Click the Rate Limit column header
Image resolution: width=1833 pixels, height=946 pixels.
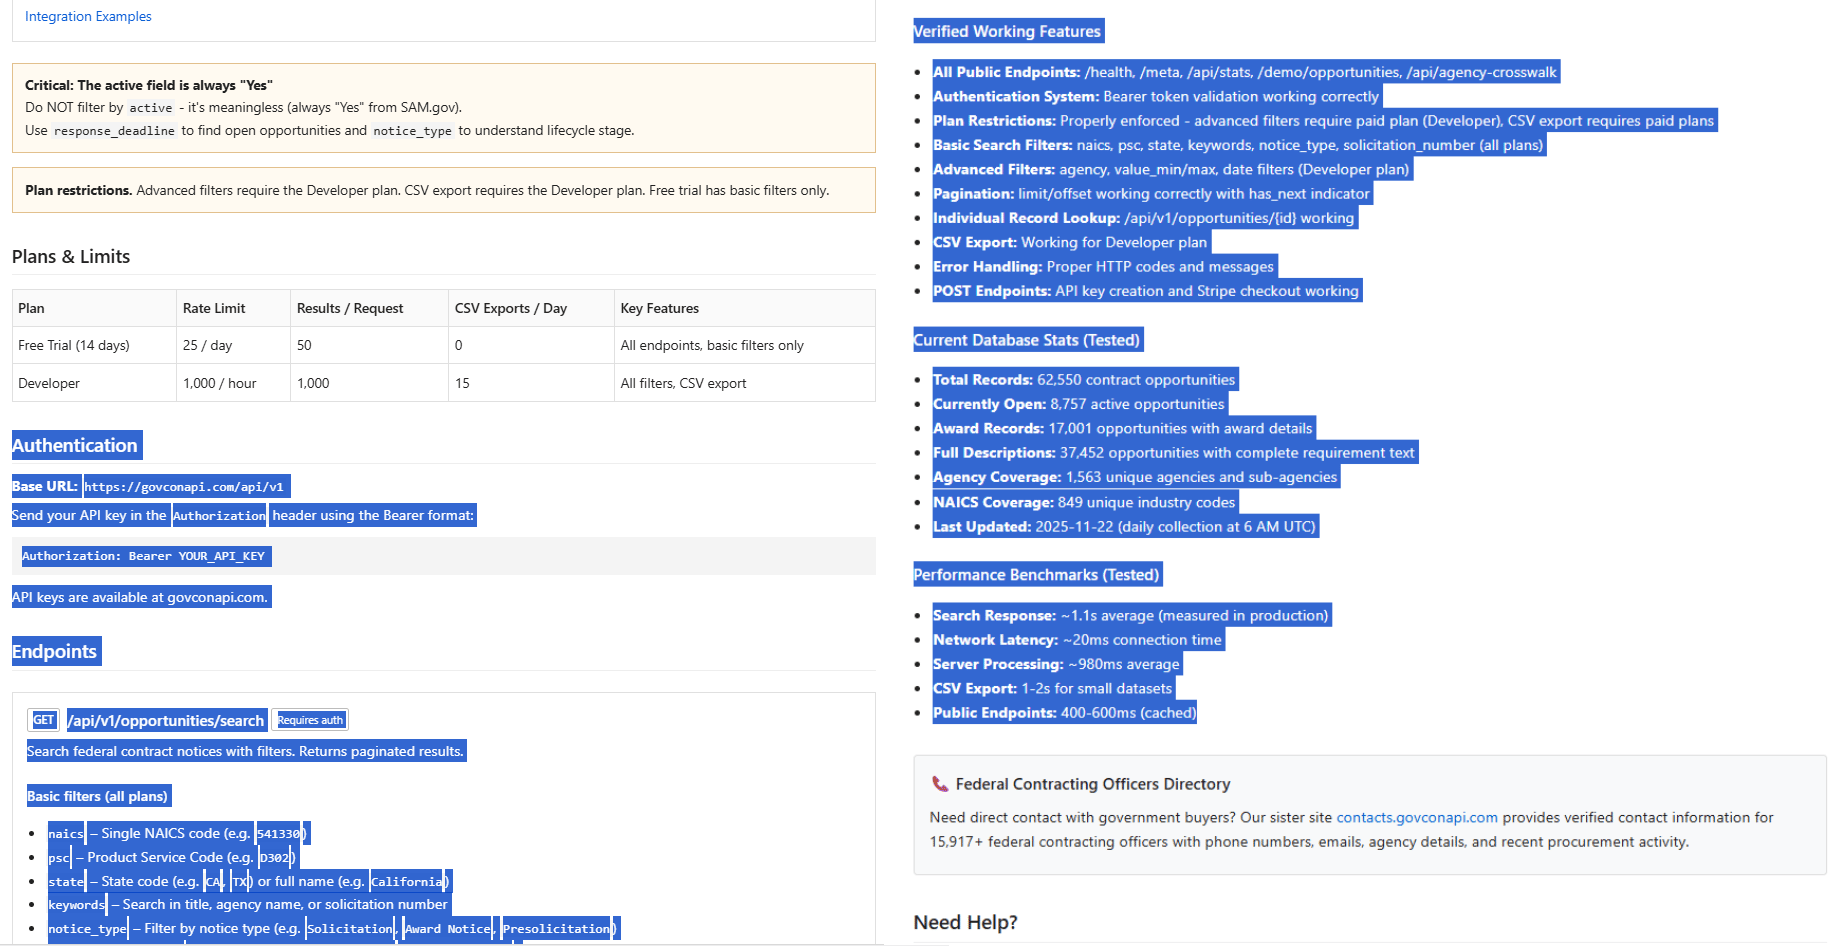click(x=214, y=308)
